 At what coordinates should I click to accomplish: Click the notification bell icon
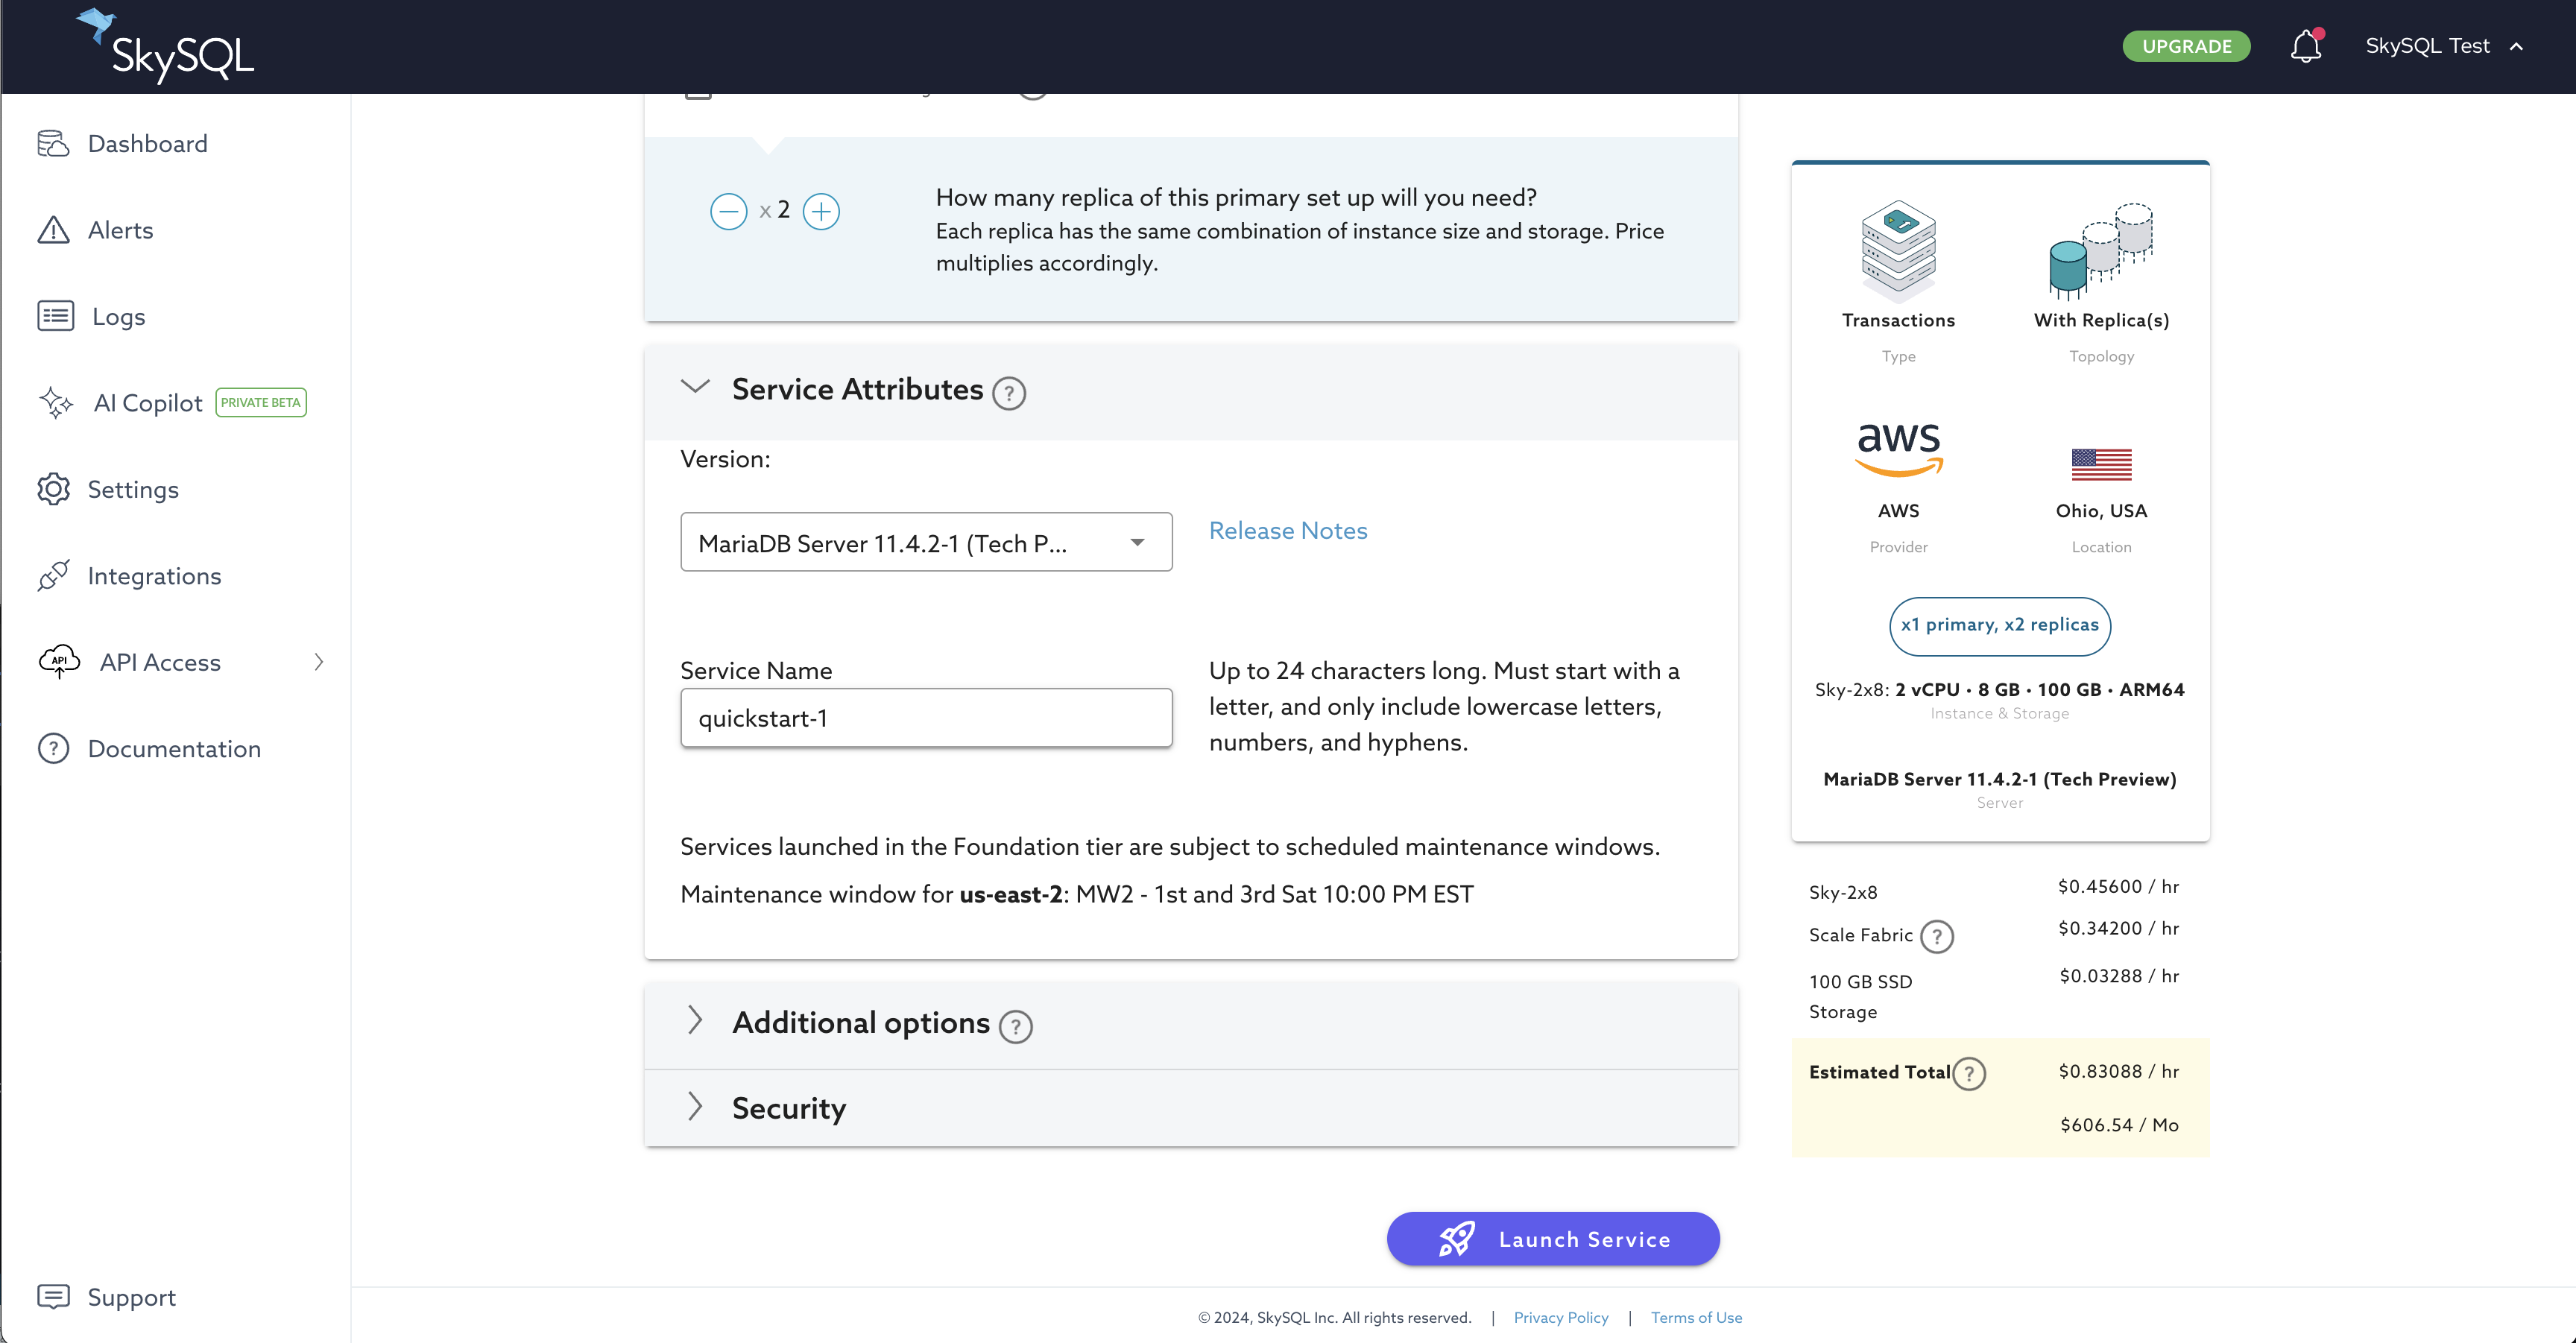point(2305,46)
